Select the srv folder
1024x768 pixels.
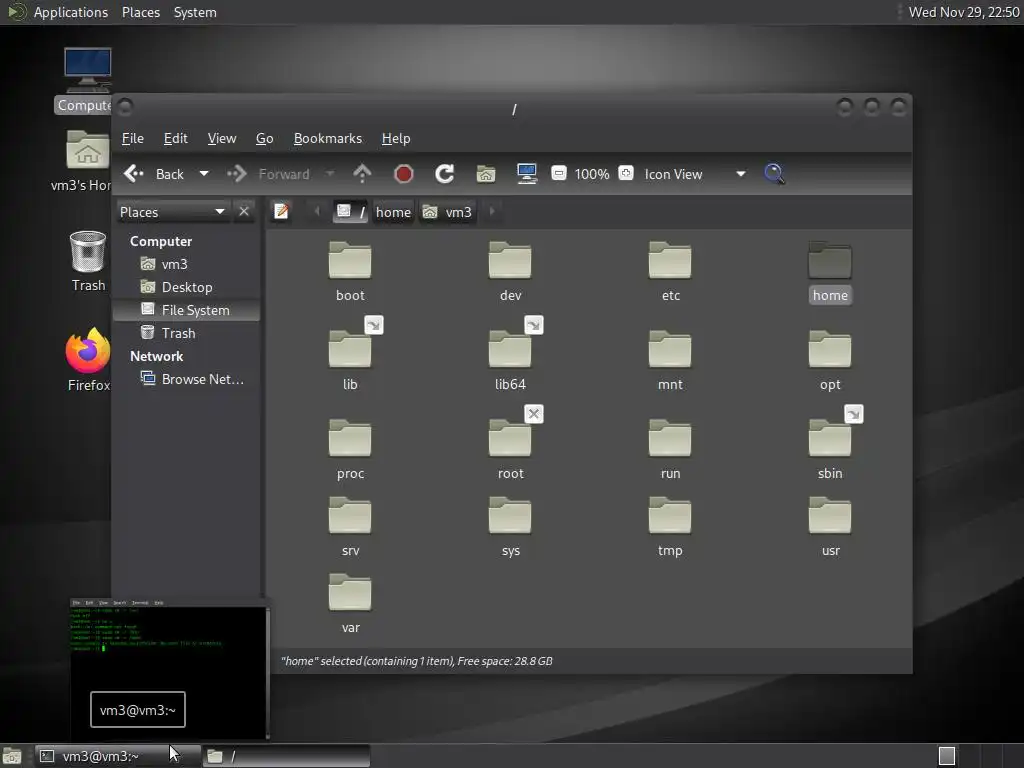pyautogui.click(x=350, y=526)
